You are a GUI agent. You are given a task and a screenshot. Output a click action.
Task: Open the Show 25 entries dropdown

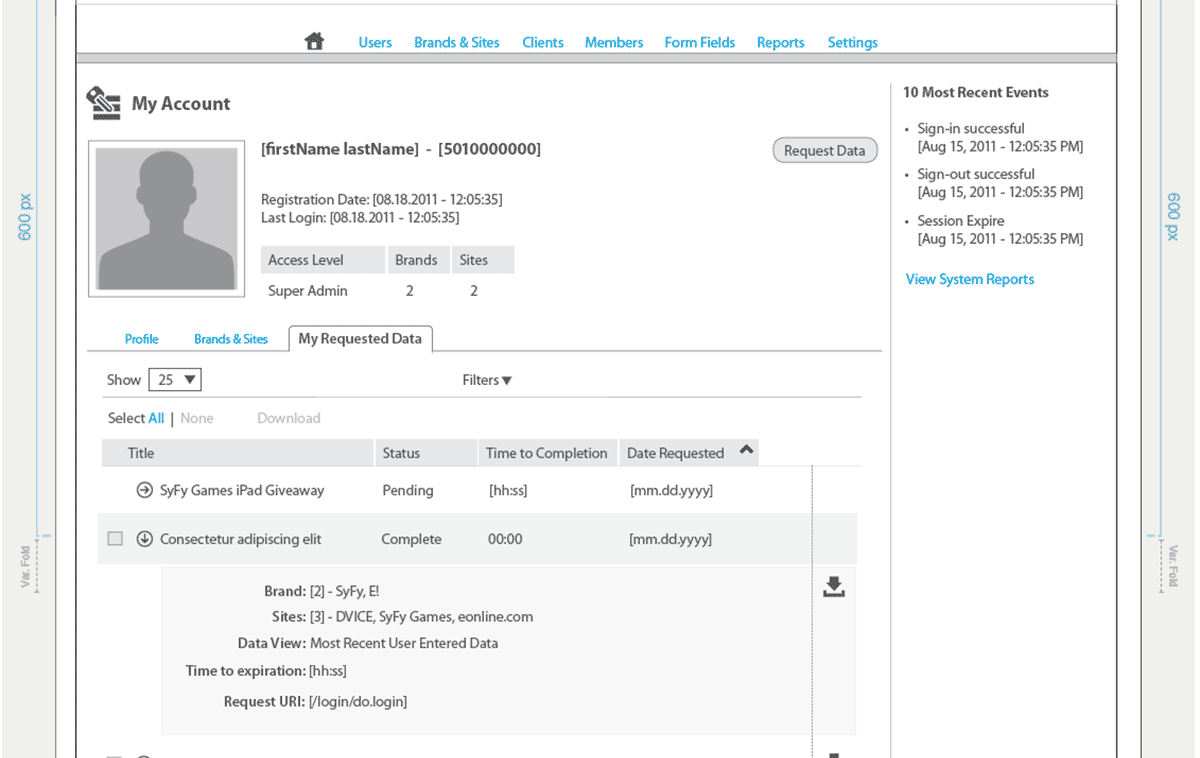click(x=175, y=380)
